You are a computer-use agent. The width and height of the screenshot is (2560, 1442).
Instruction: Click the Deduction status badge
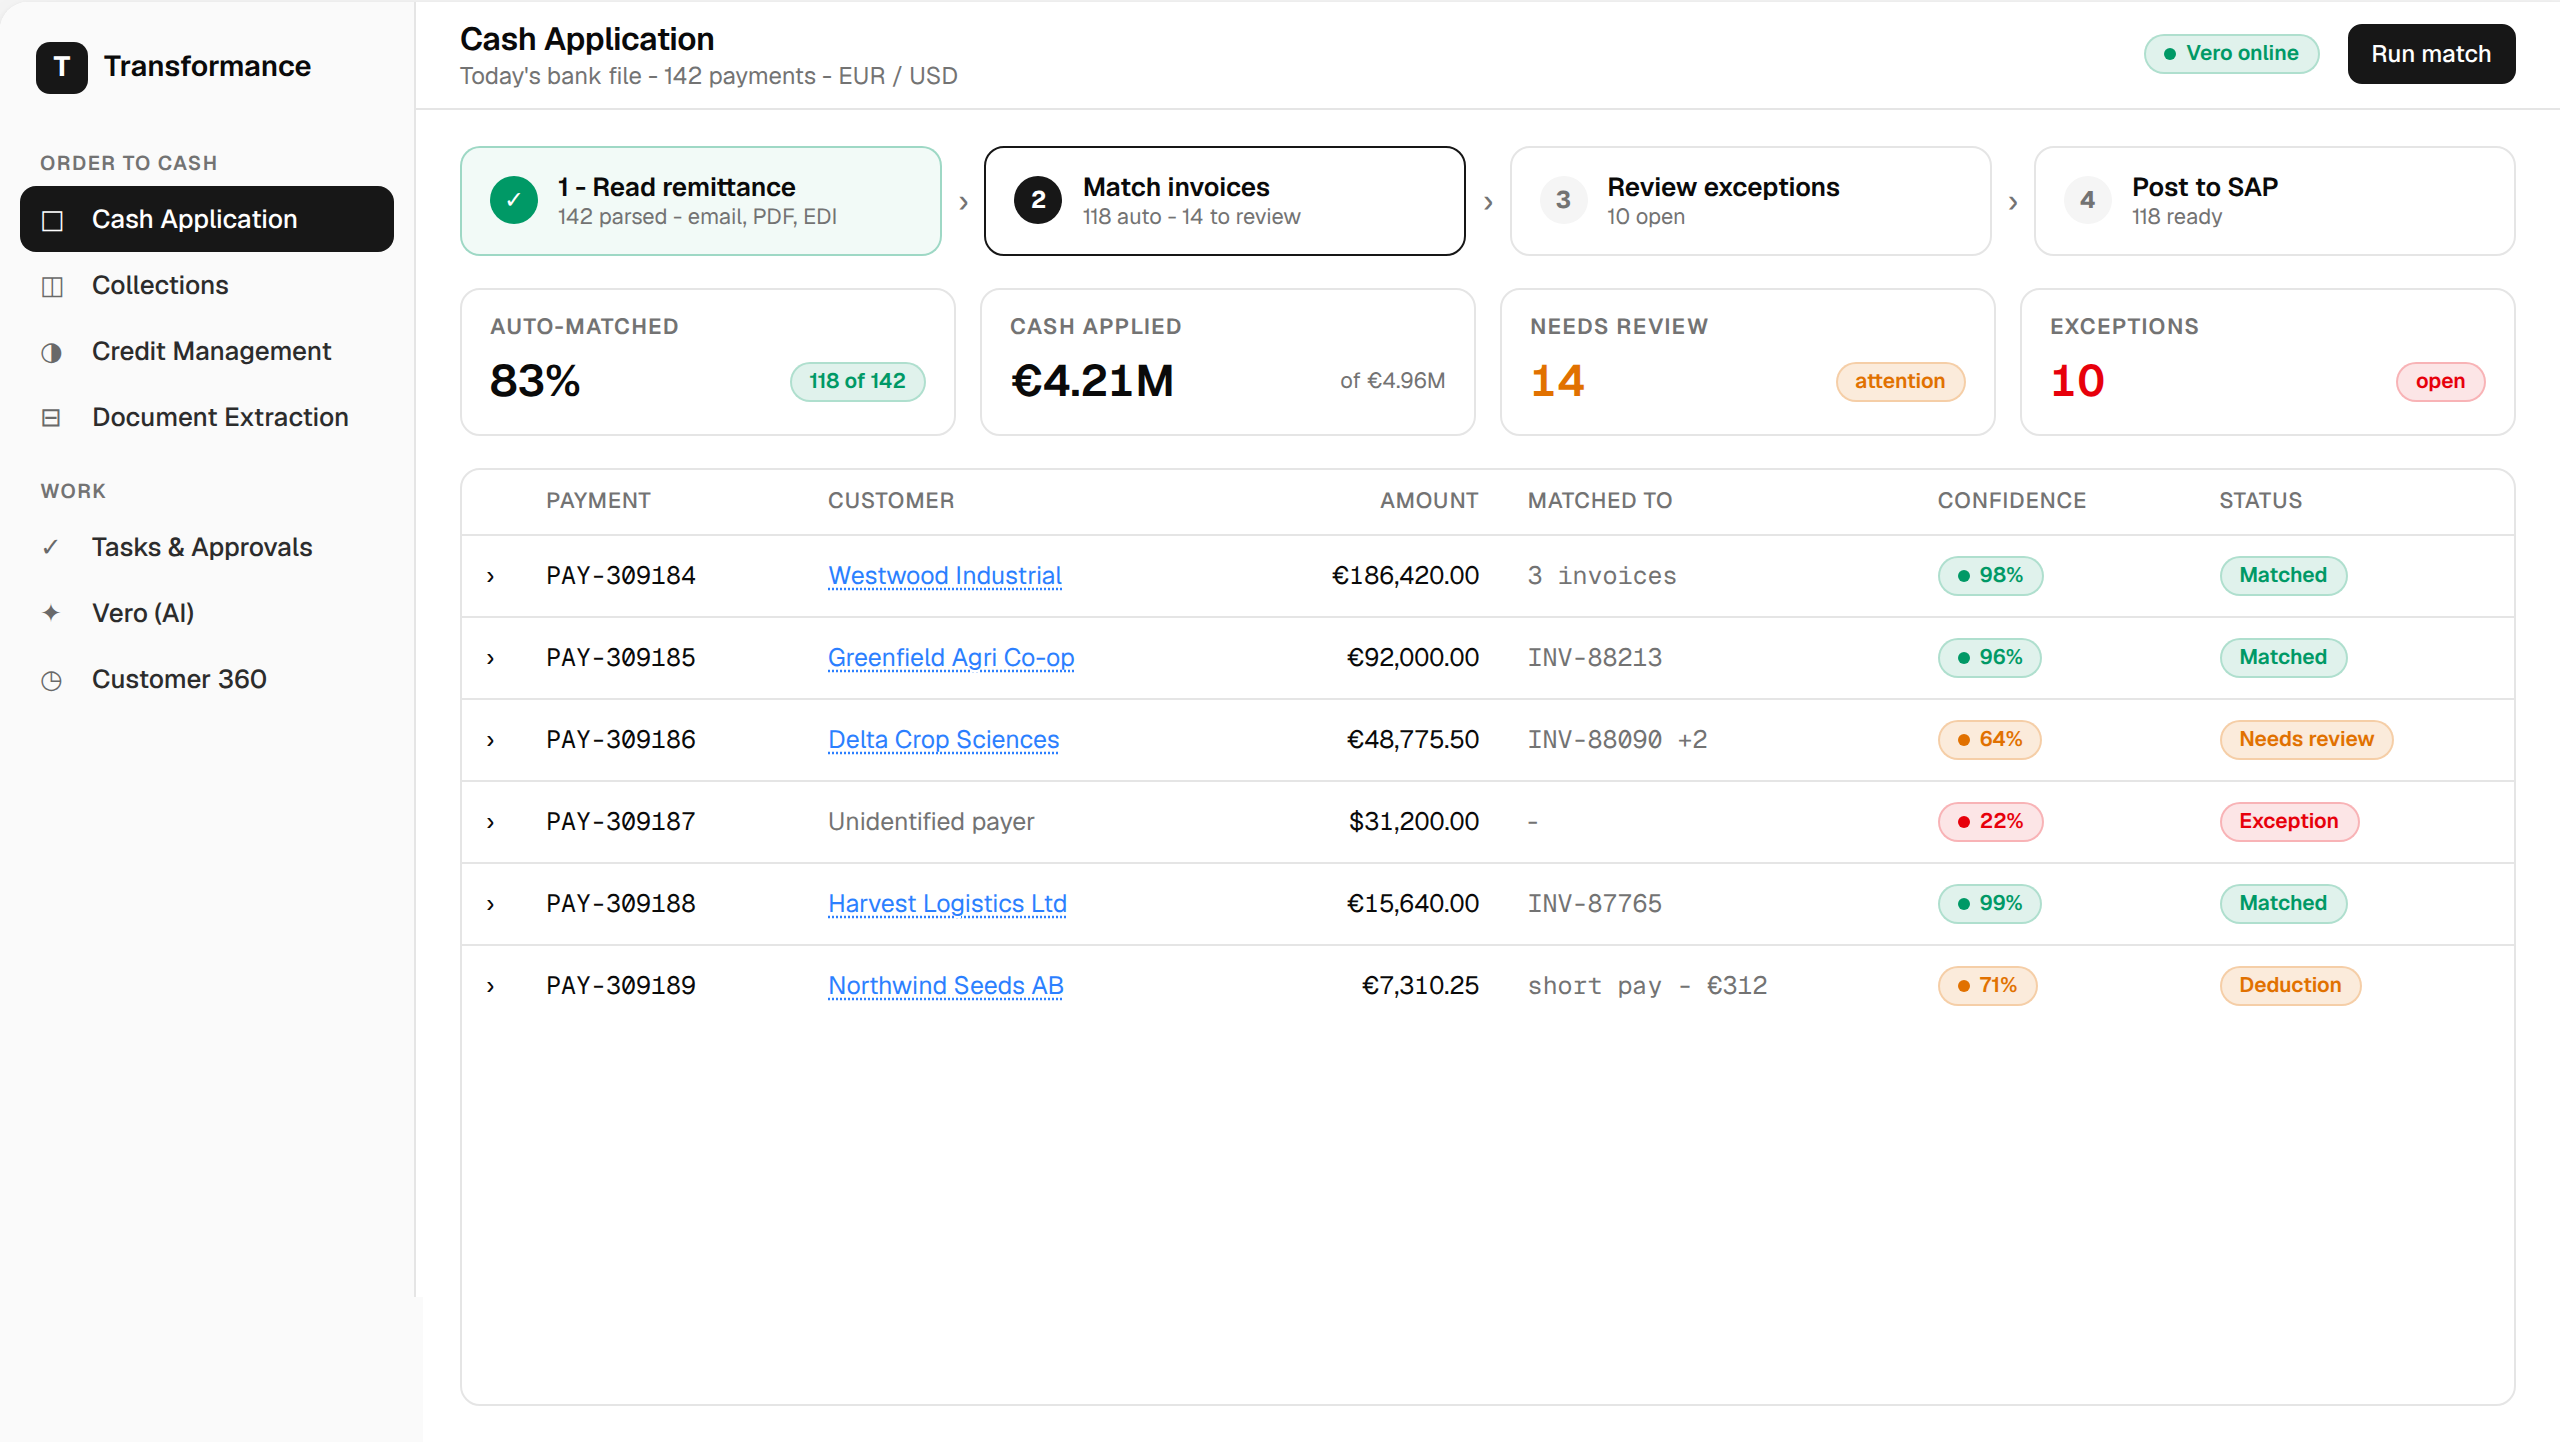click(2290, 986)
